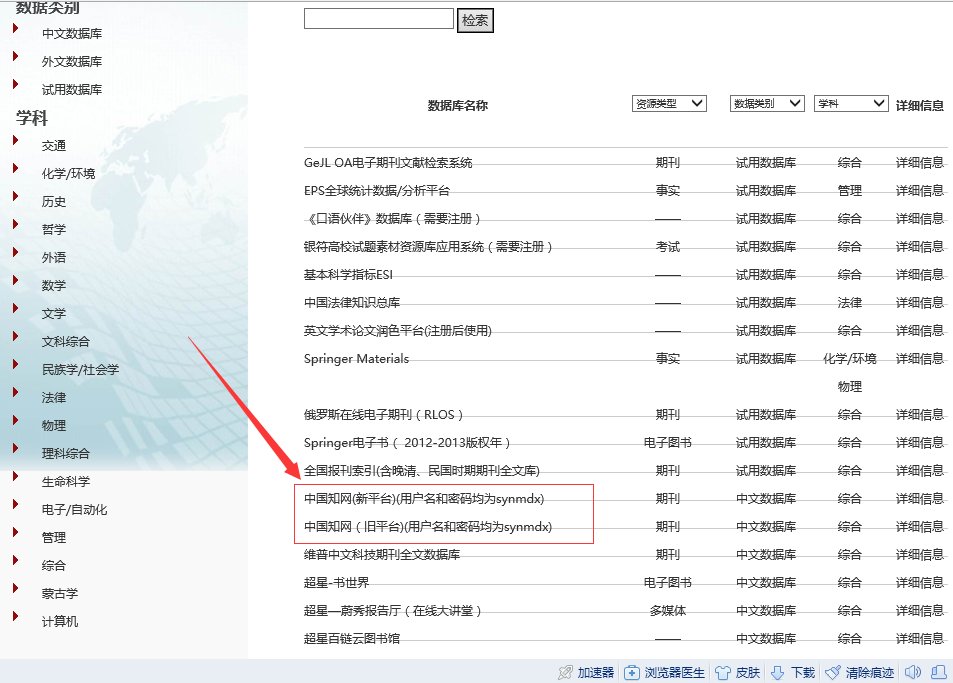Click the red arrow beside 中文数据库

coord(16,28)
